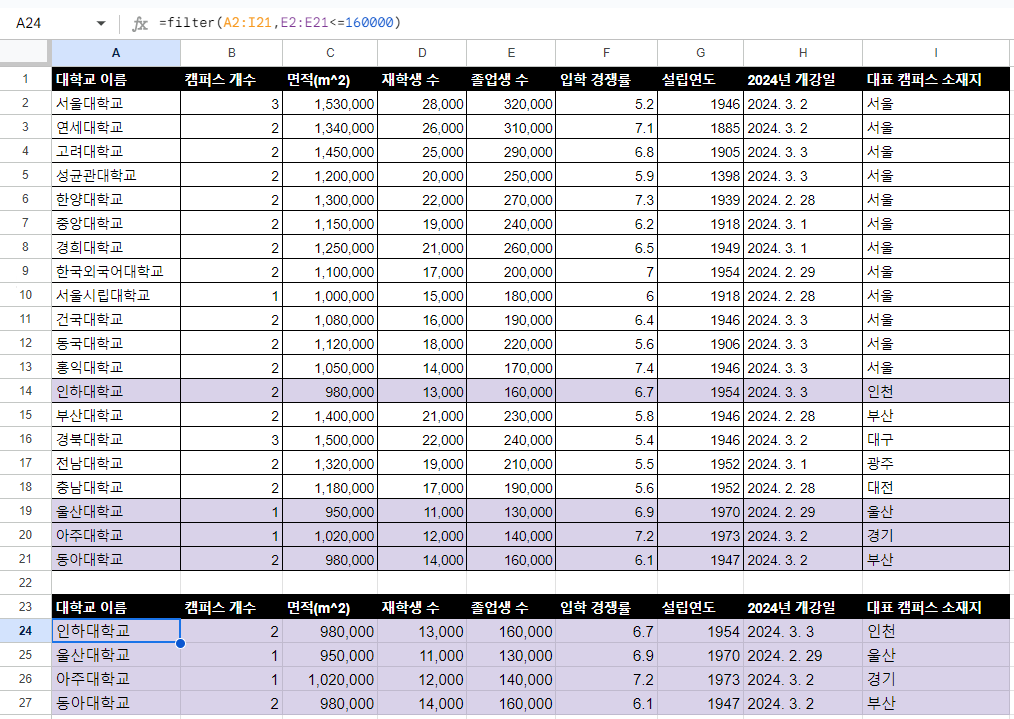The image size is (1014, 719).
Task: Click the fx function icon
Action: pos(140,23)
